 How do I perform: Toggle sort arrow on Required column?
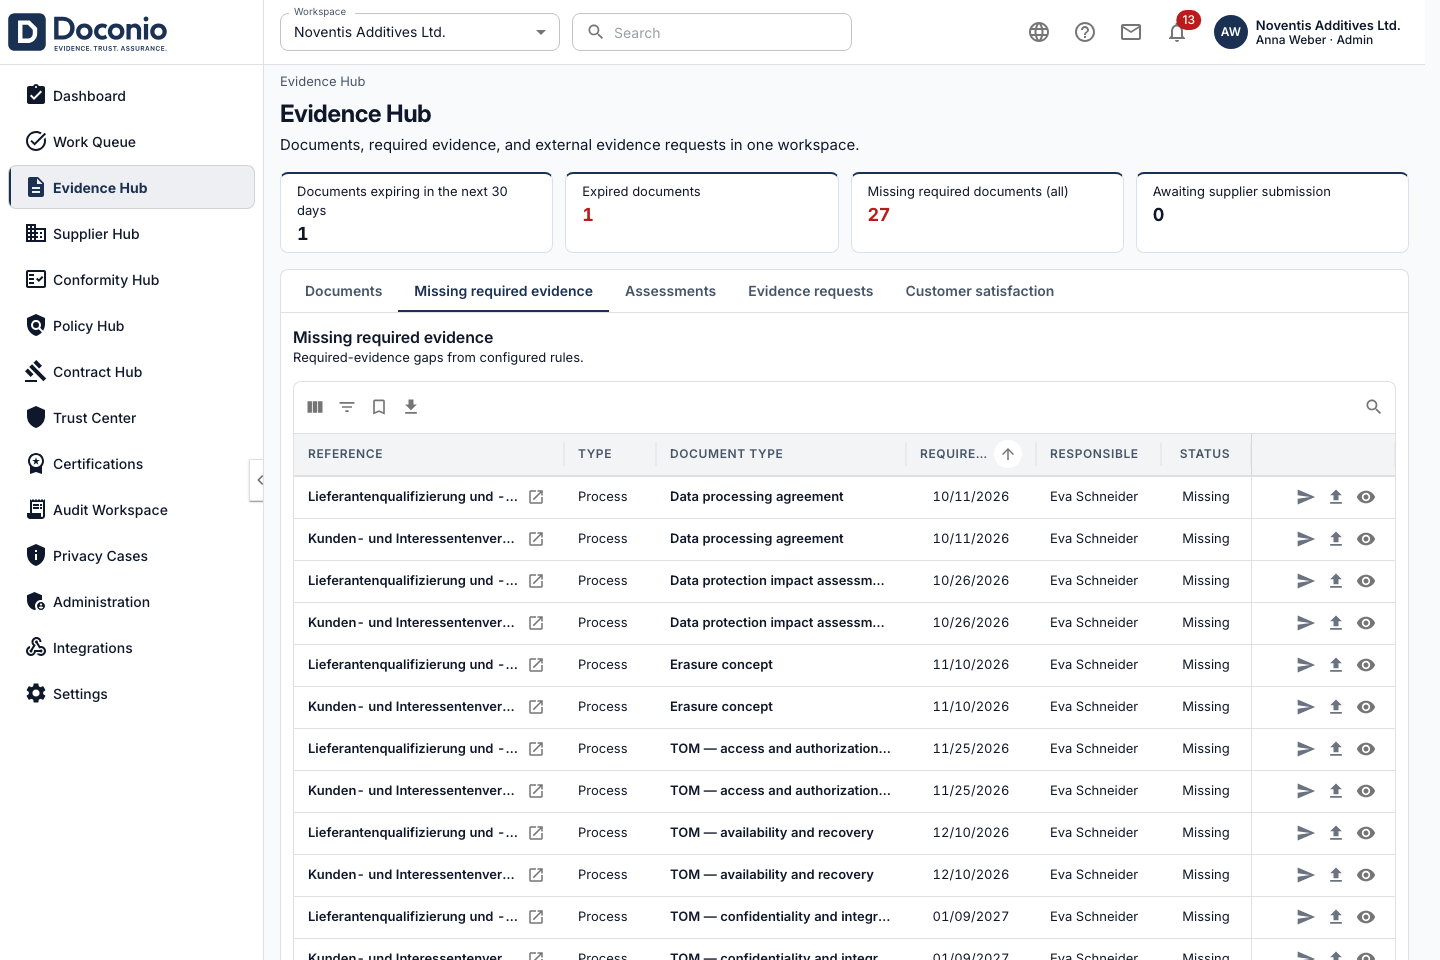click(x=1008, y=454)
